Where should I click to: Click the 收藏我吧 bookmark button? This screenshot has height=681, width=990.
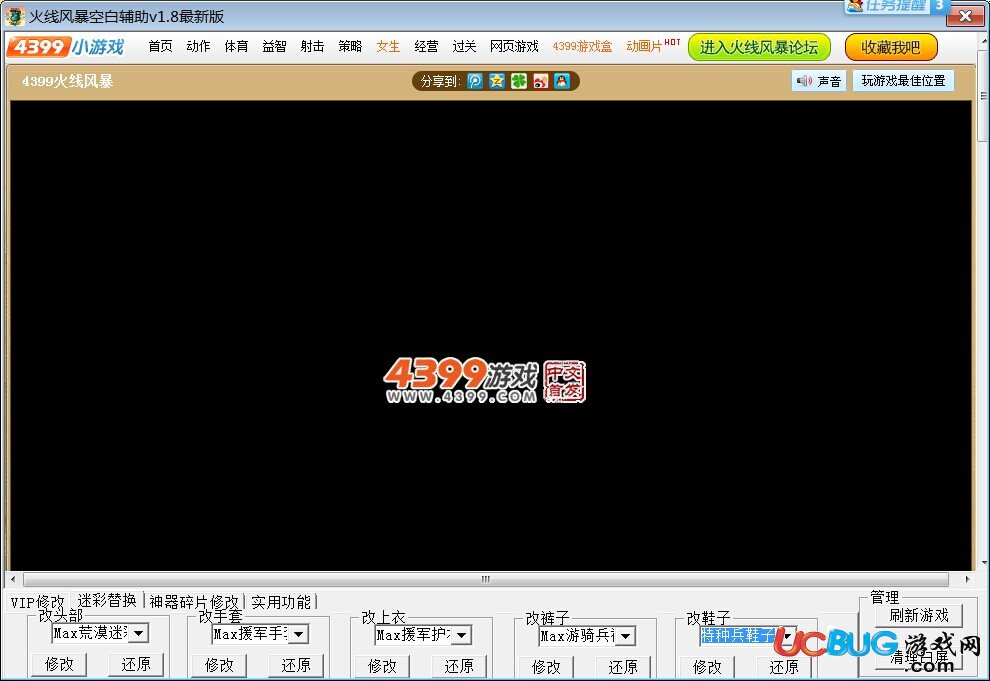pyautogui.click(x=891, y=47)
